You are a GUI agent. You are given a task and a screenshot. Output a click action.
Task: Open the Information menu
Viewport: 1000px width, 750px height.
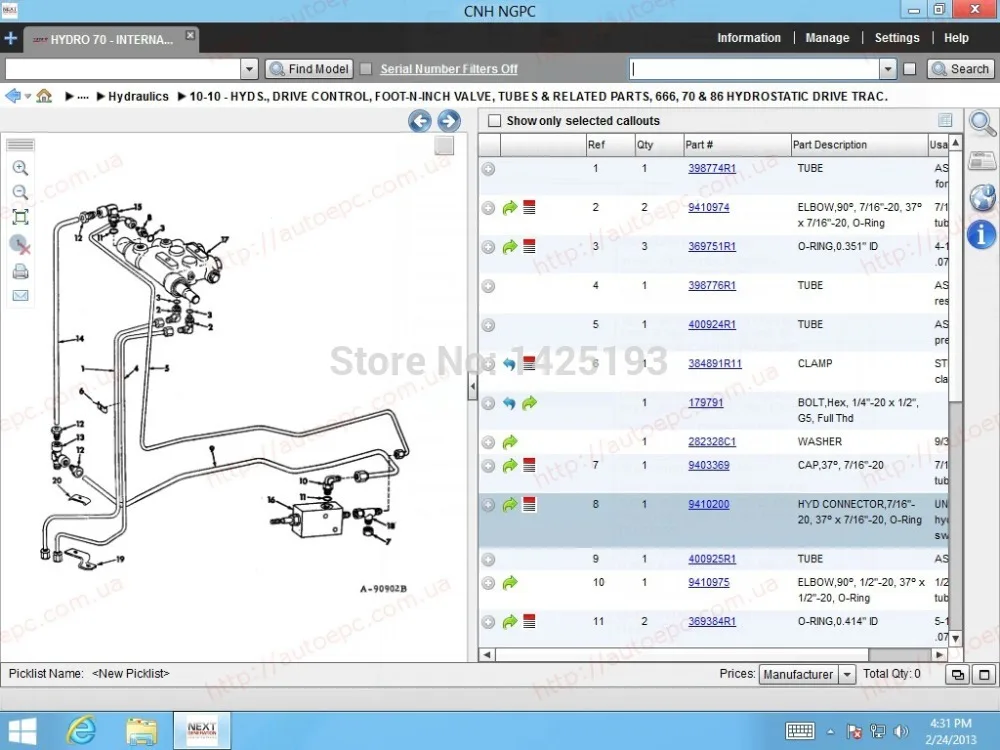tap(749, 38)
